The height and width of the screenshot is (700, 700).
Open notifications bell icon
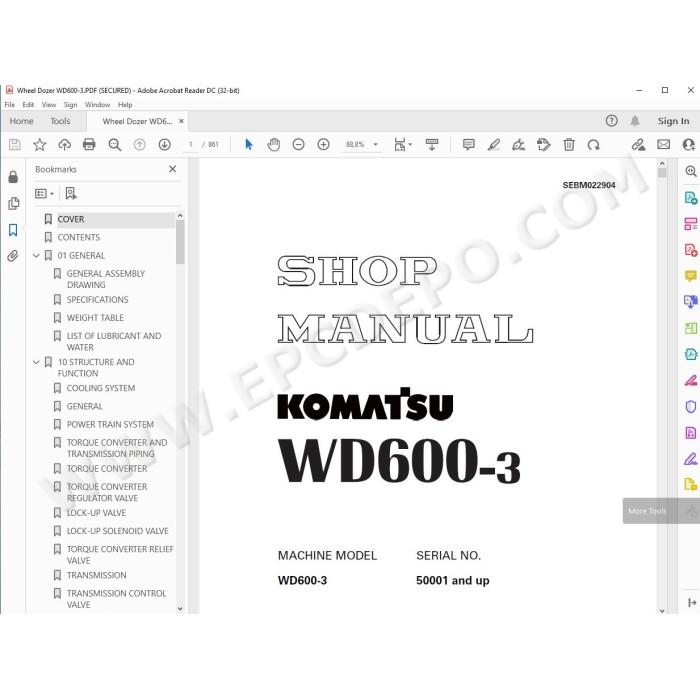(635, 121)
